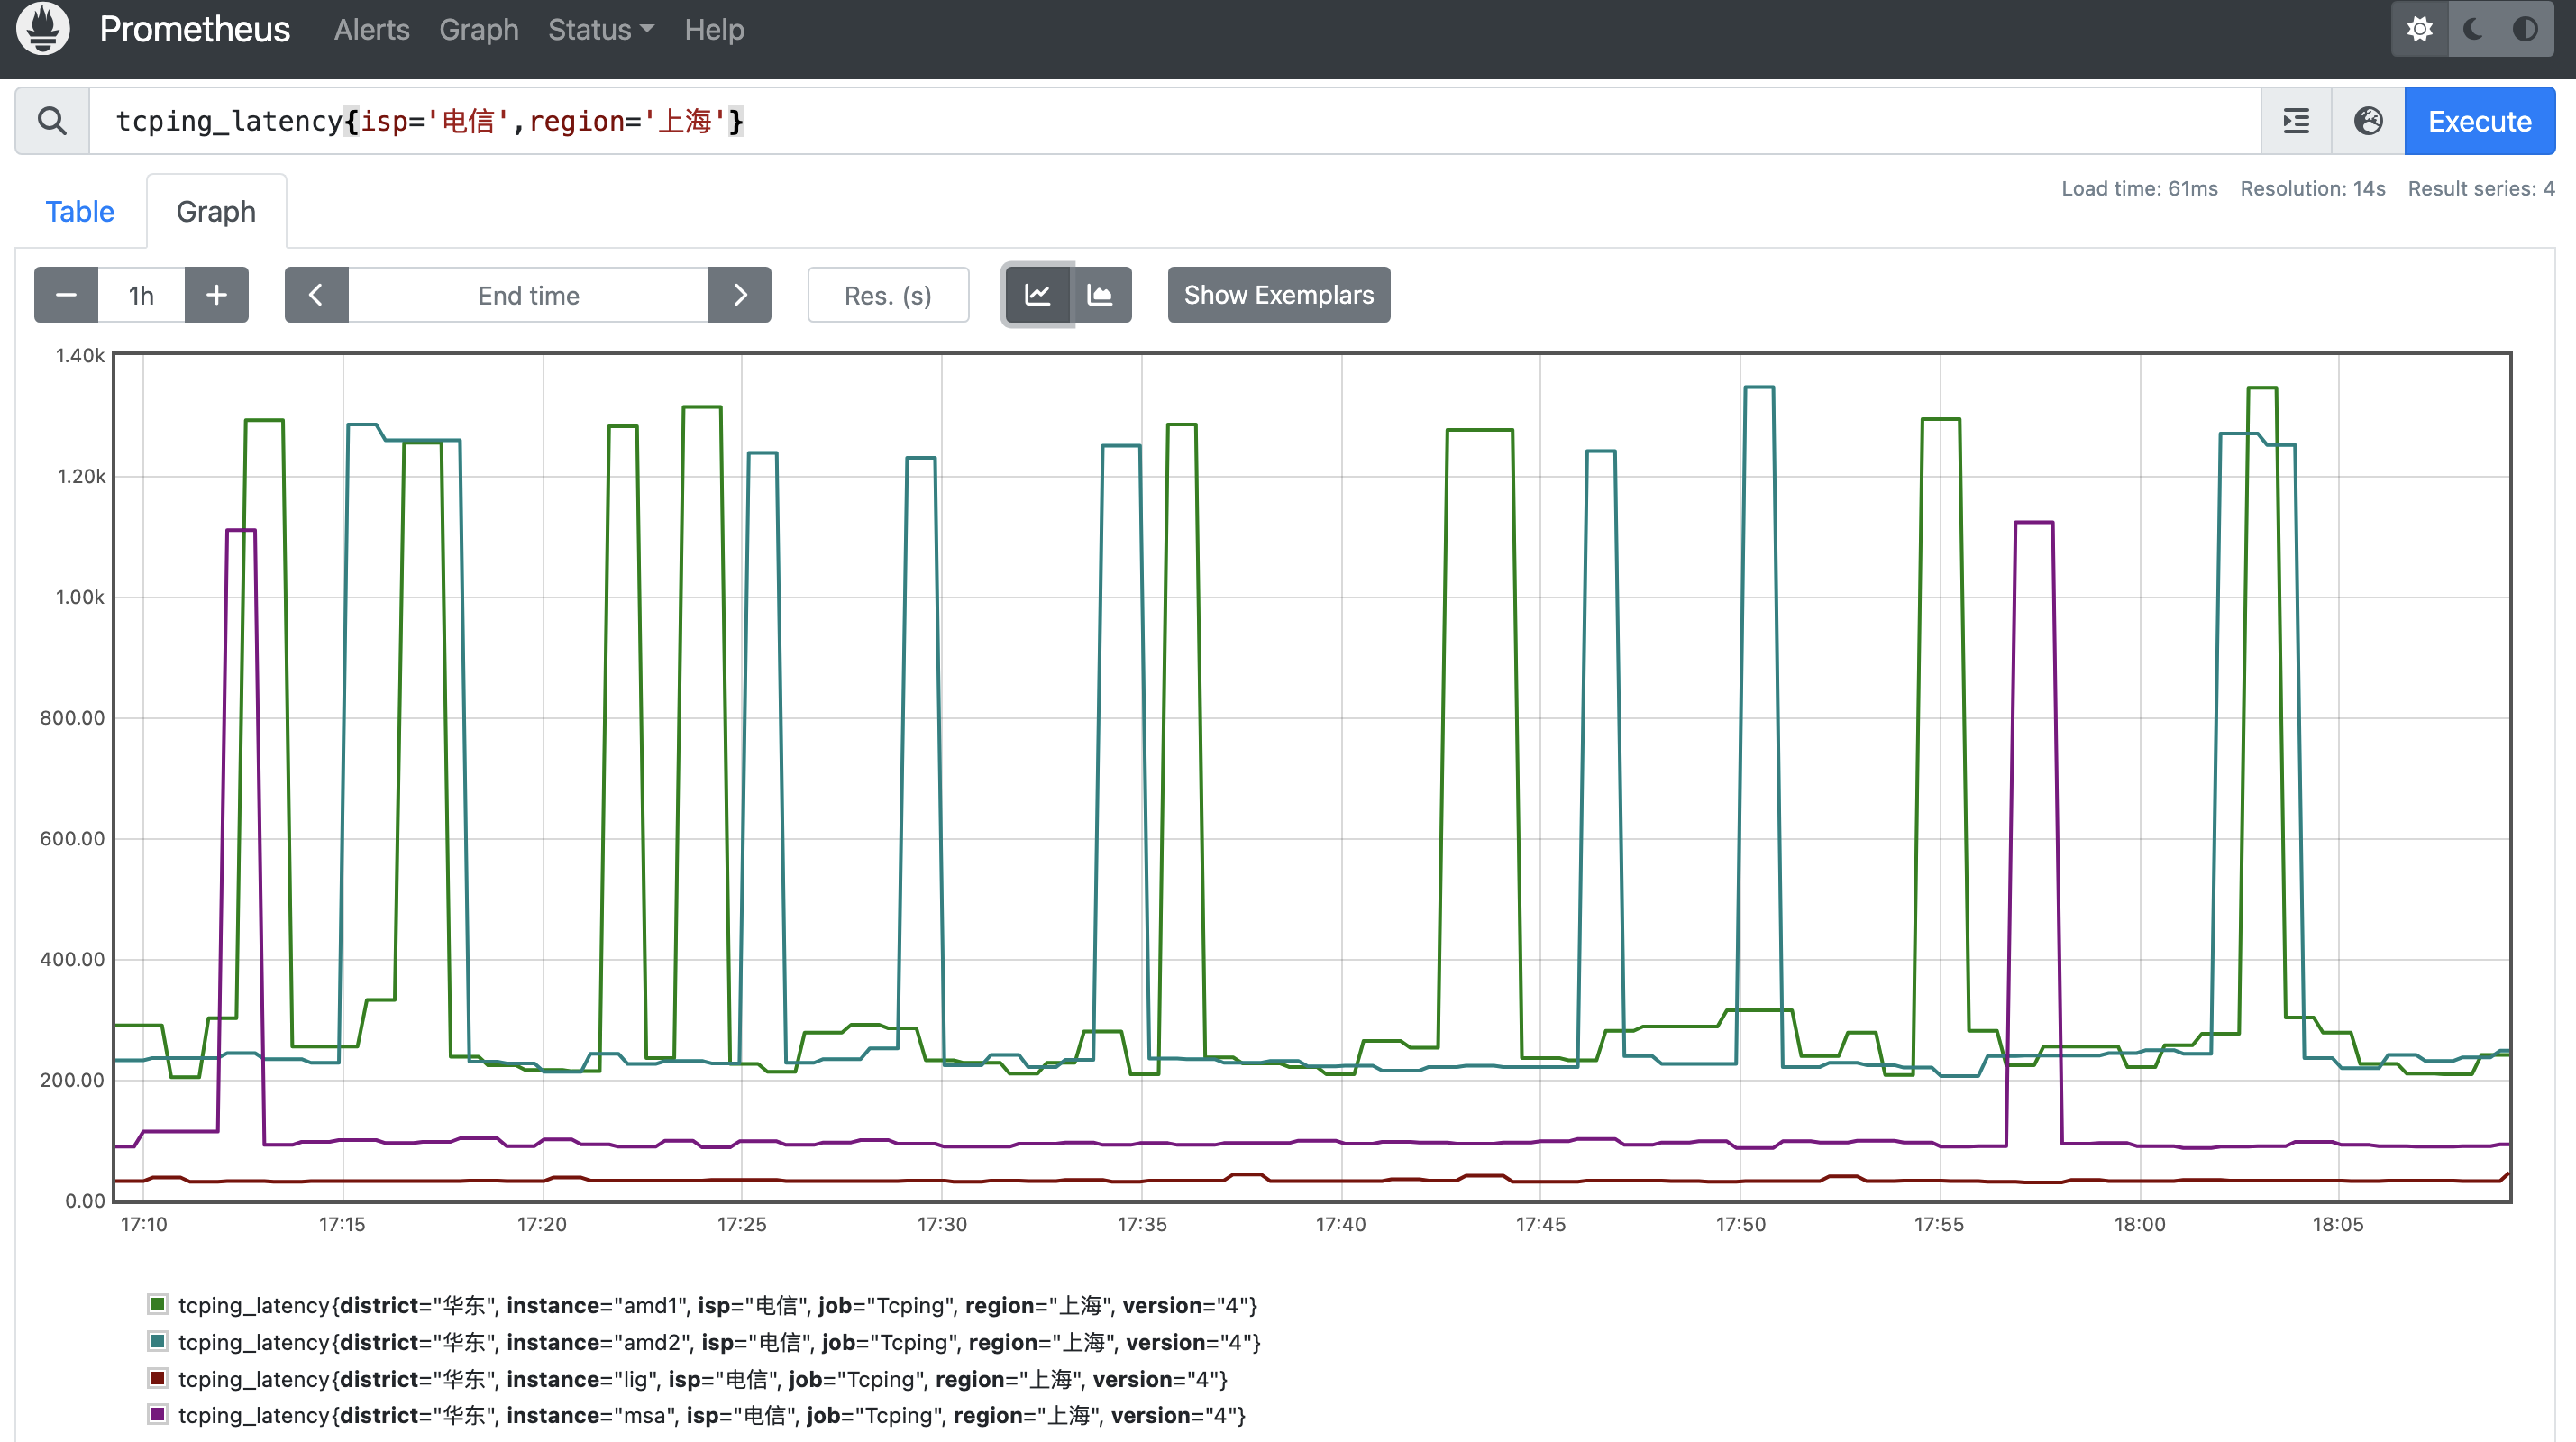This screenshot has height=1442, width=2576.
Task: Click the search magnifier icon
Action: [x=52, y=121]
